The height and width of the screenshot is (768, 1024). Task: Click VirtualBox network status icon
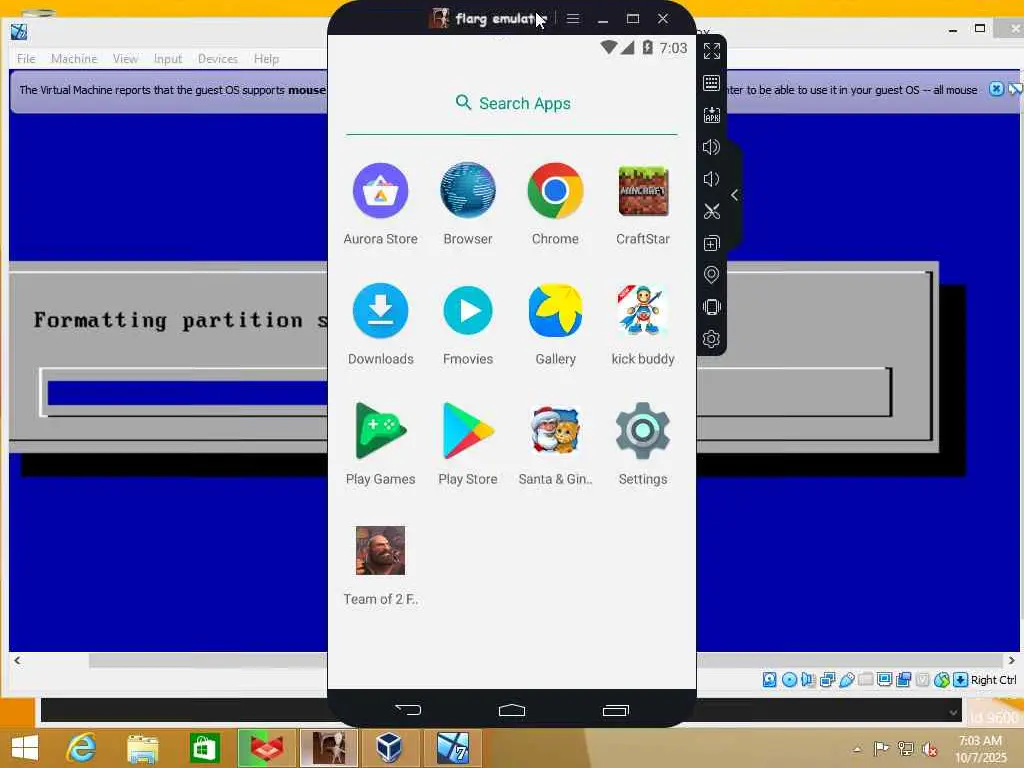pyautogui.click(x=827, y=680)
